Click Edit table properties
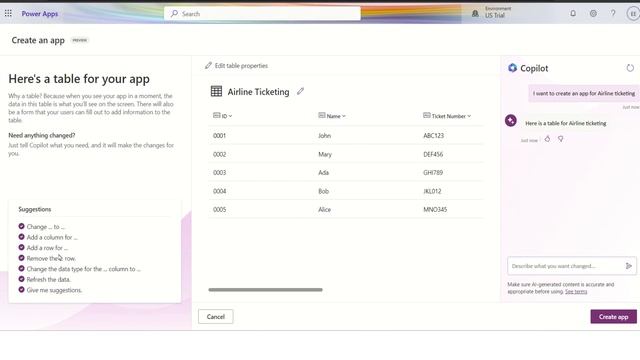This screenshot has height=360, width=640. pyautogui.click(x=236, y=66)
